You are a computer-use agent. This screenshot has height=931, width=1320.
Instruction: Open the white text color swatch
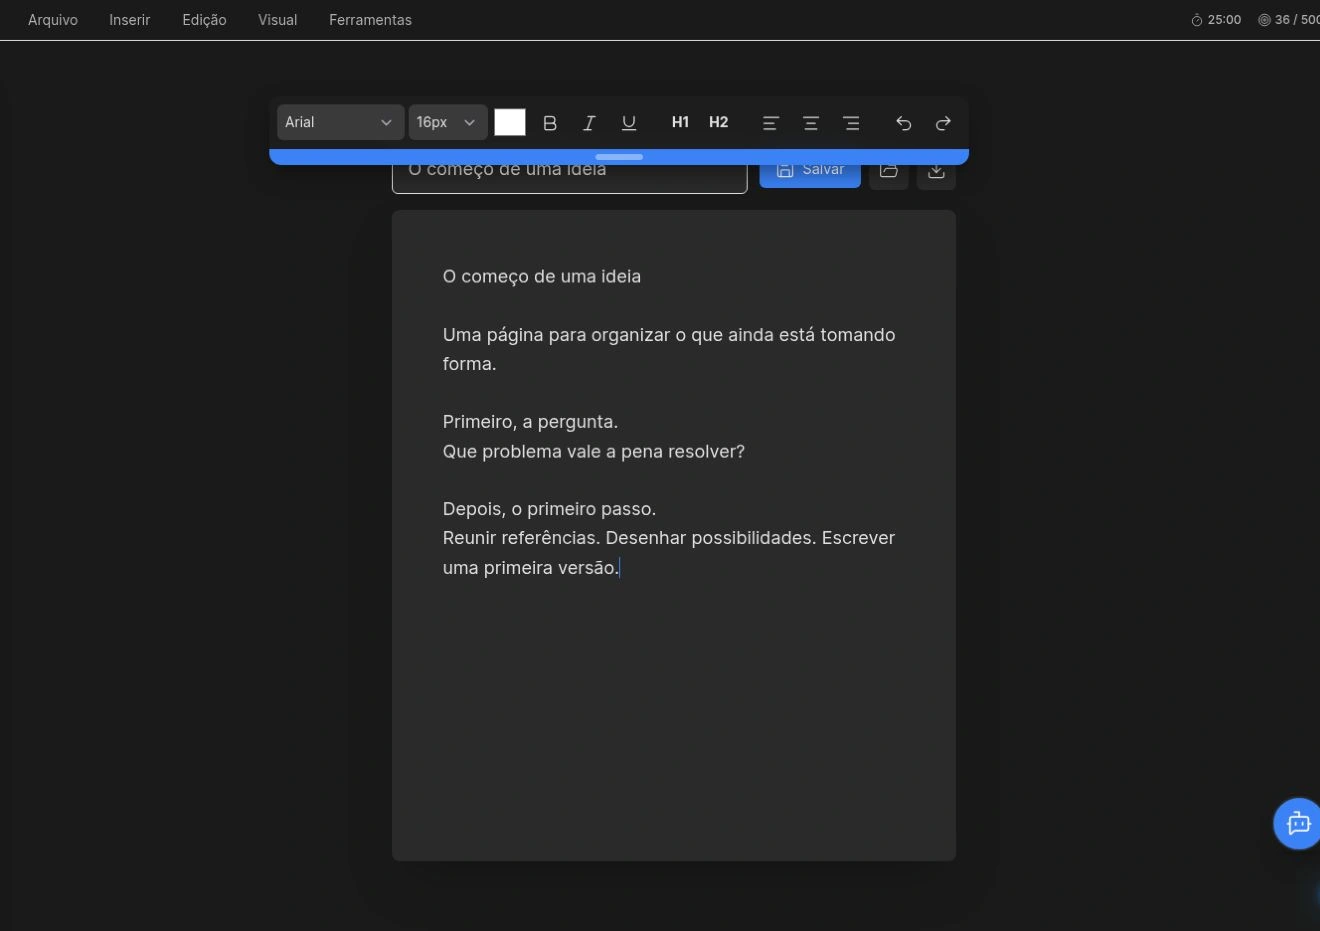510,122
